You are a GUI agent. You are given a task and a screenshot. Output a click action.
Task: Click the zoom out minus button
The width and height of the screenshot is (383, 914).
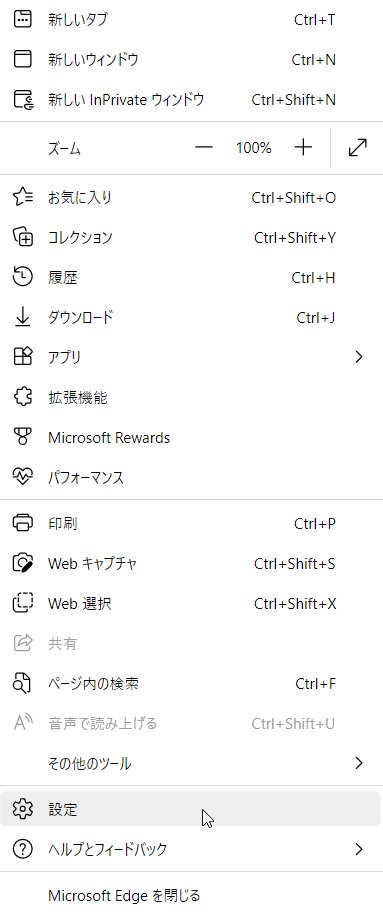pyautogui.click(x=203, y=148)
